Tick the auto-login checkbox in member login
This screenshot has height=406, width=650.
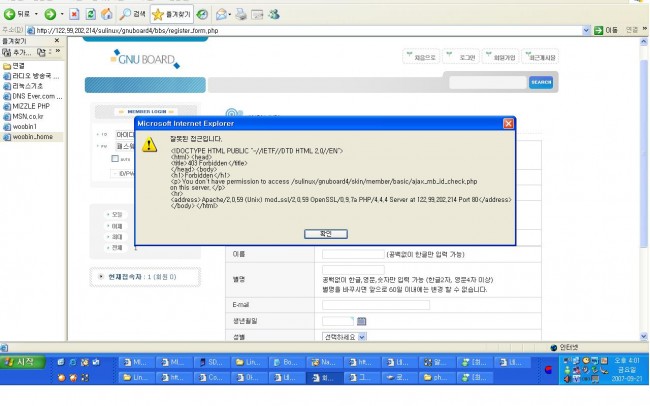[114, 158]
